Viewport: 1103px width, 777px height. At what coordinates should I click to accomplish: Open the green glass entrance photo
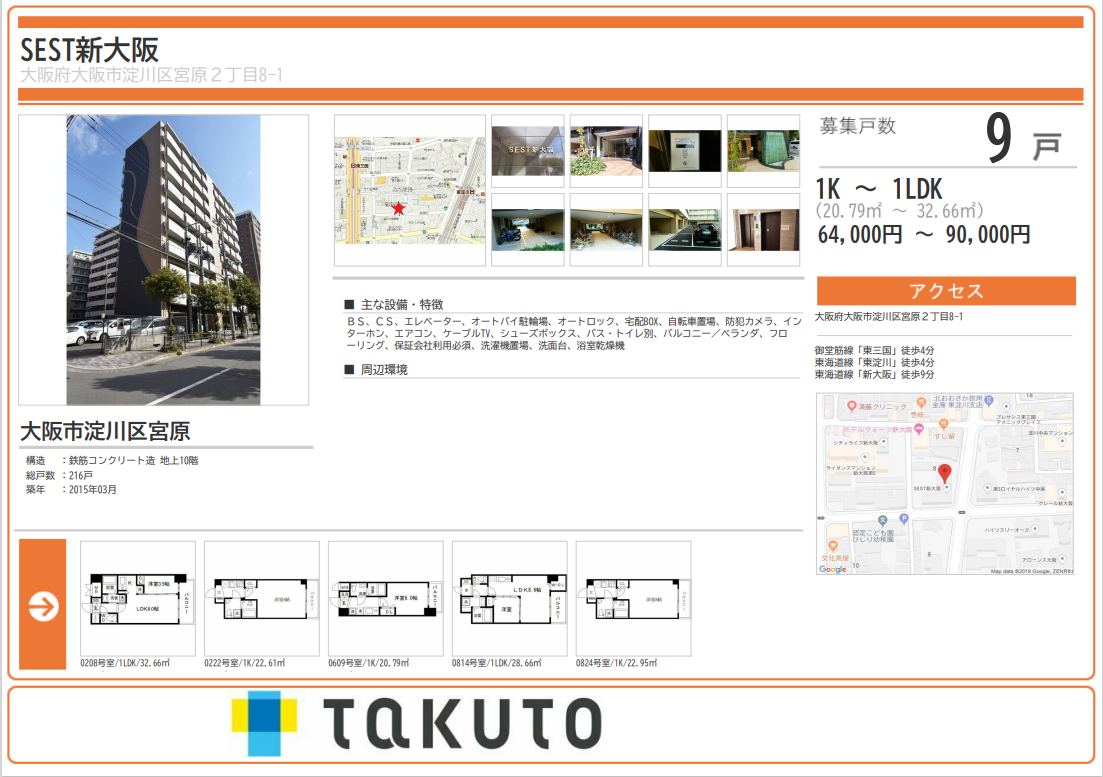click(763, 150)
